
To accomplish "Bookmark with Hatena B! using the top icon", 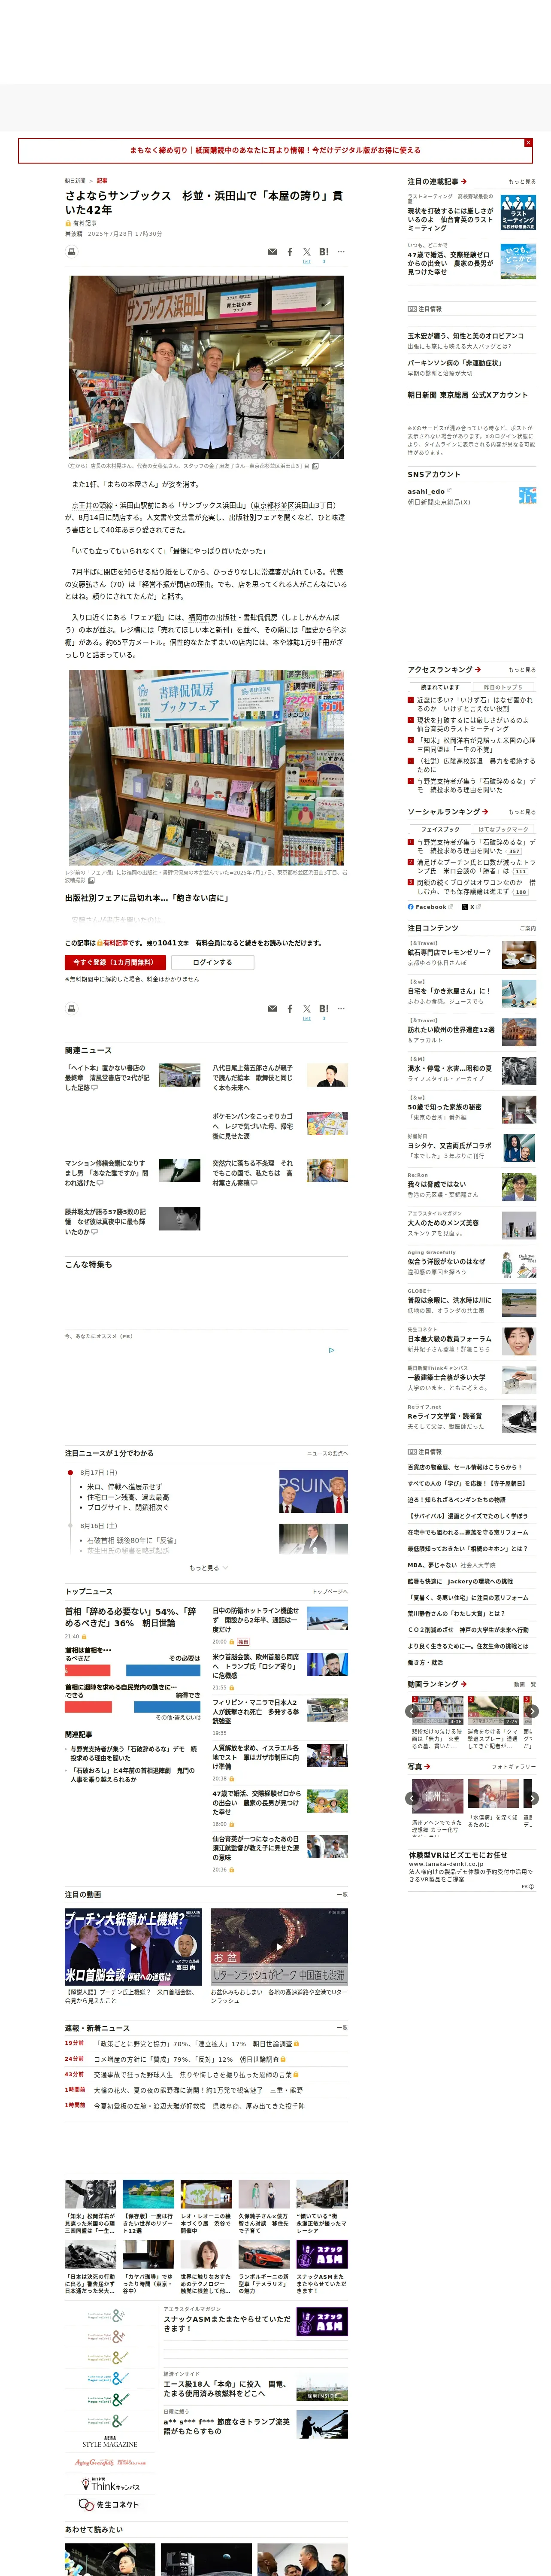I will pyautogui.click(x=324, y=252).
